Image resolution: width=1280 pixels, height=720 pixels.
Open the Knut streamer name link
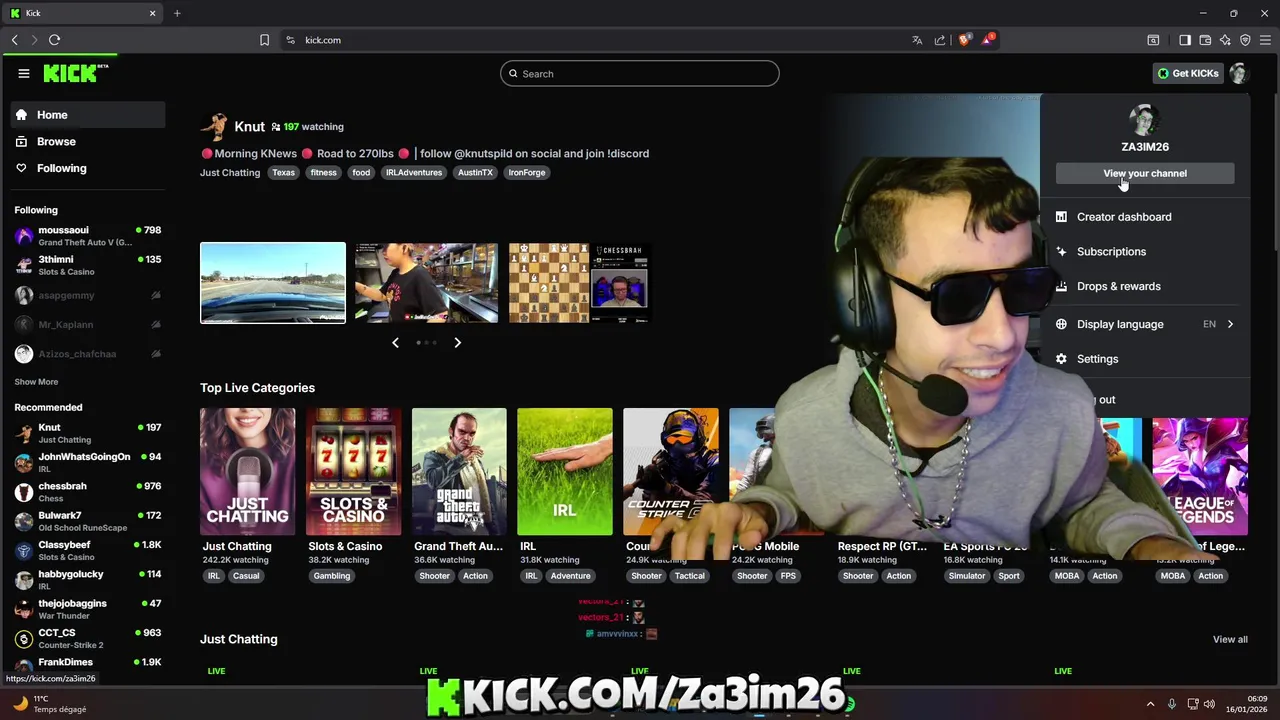pyautogui.click(x=249, y=126)
